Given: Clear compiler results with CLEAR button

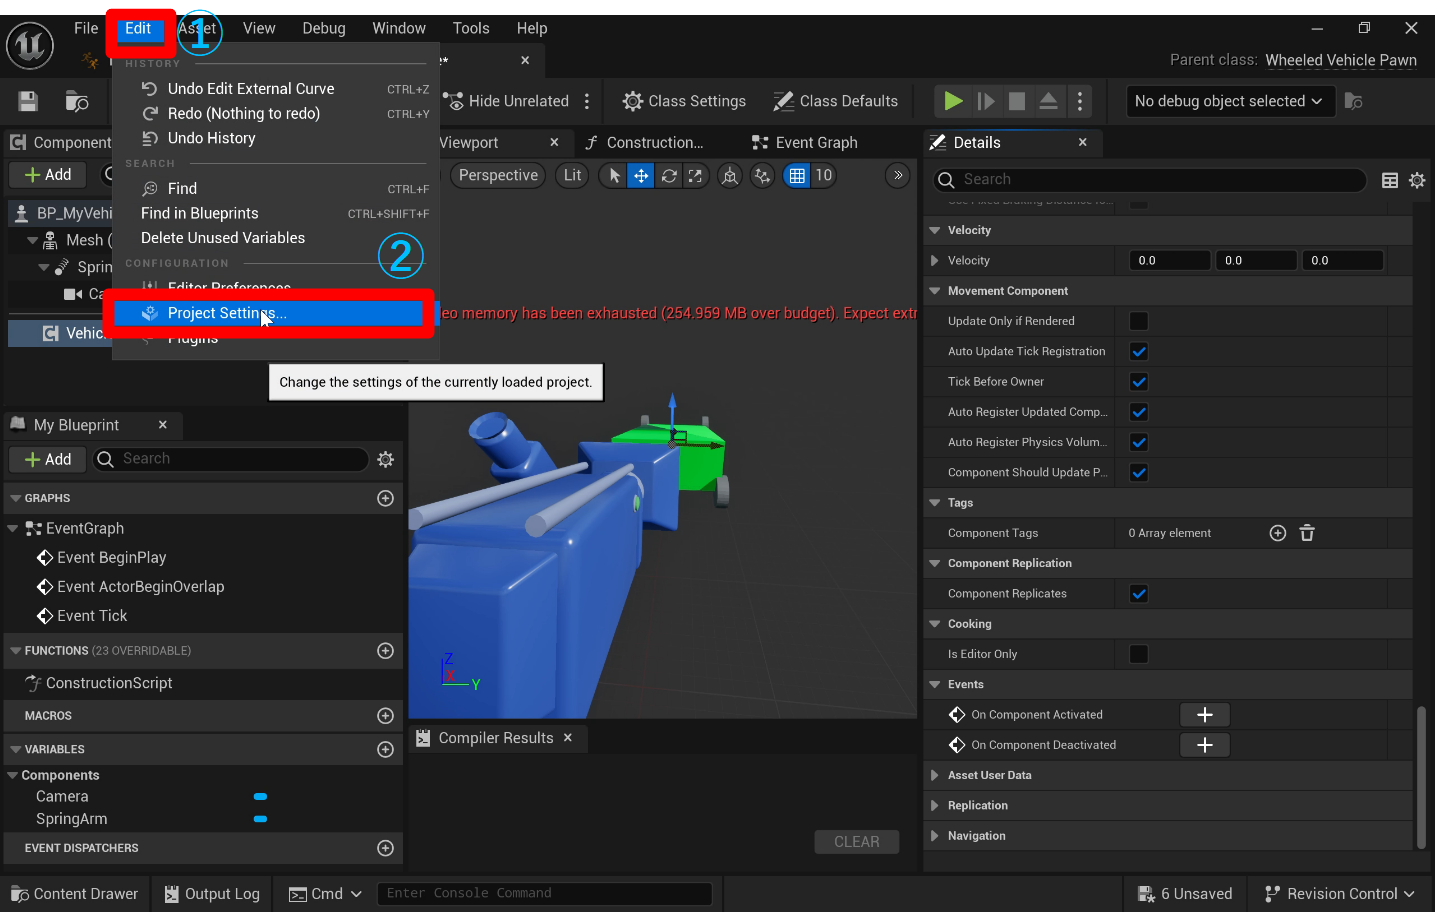Looking at the screenshot, I should pos(857,842).
